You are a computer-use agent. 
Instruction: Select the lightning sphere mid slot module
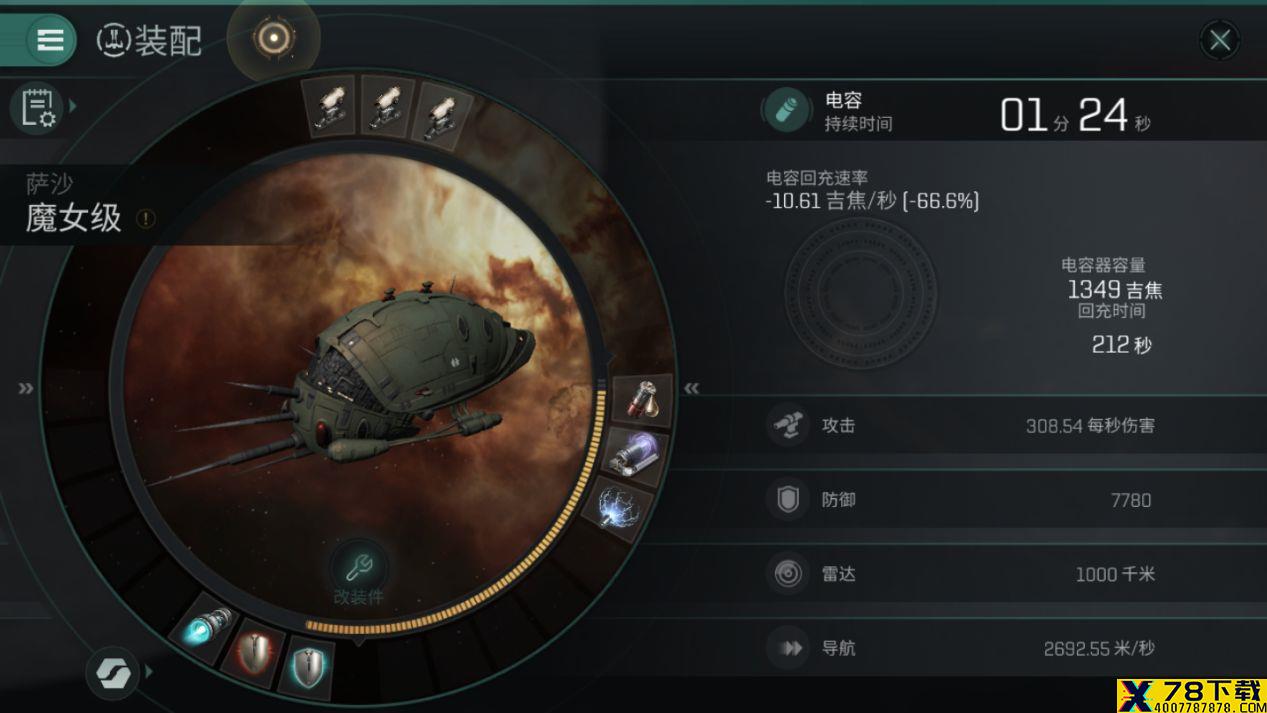tap(616, 508)
